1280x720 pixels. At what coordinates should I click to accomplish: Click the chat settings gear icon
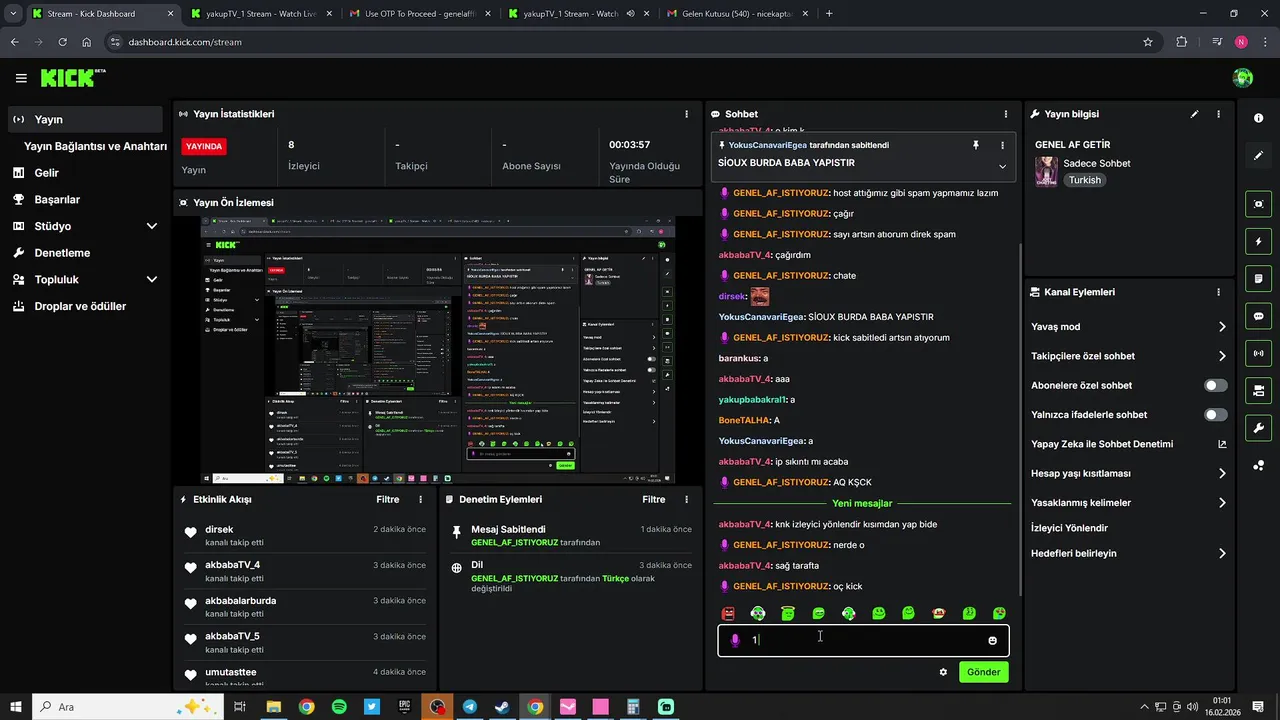[943, 672]
